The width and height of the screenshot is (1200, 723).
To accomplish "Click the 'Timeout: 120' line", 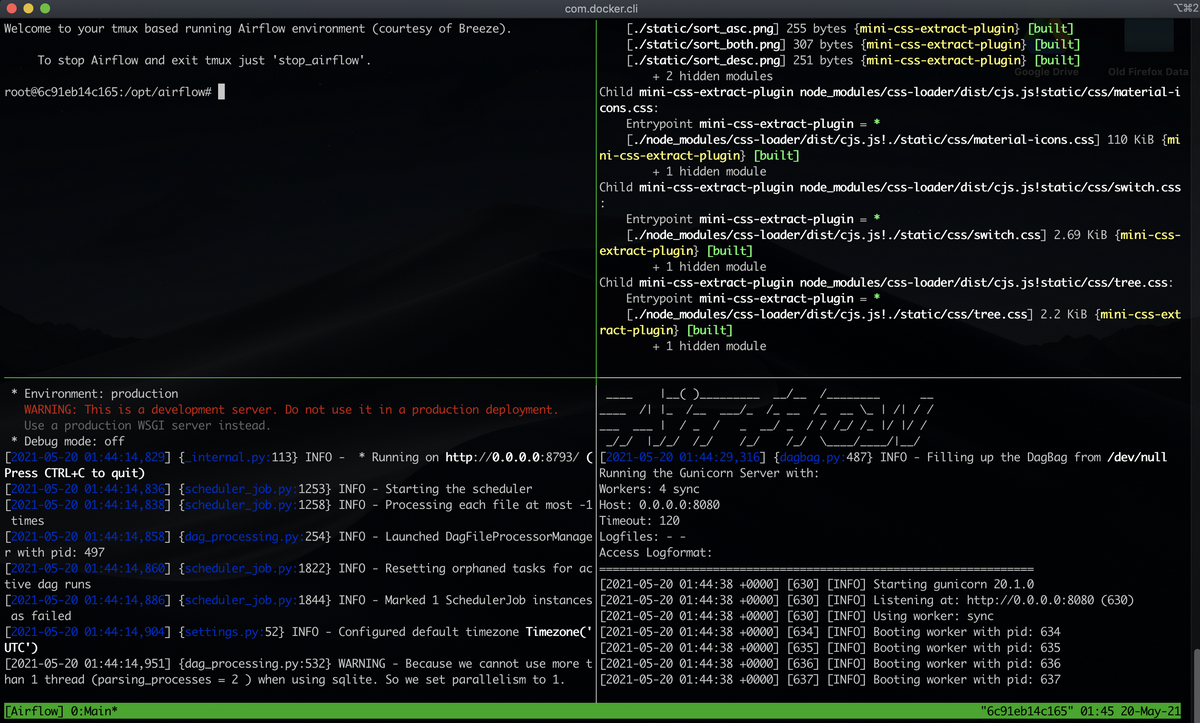I will [639, 521].
